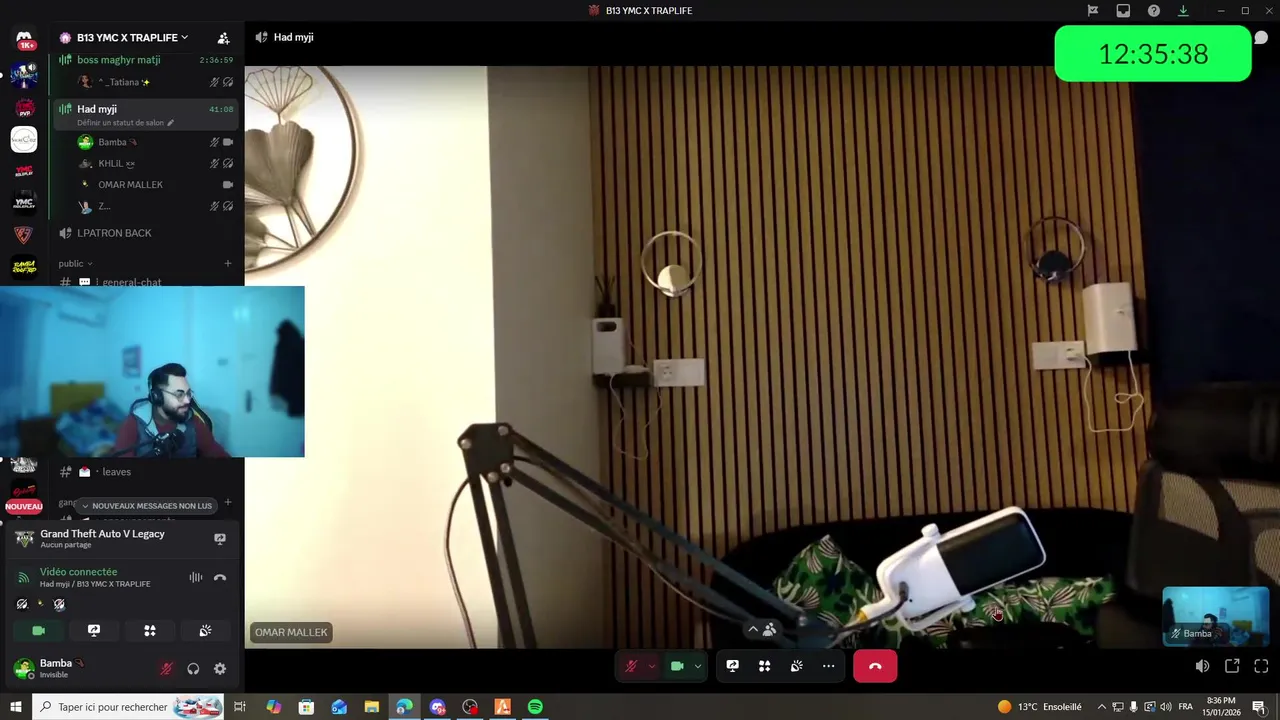Collapse the public channel category
This screenshot has width=1280, height=720.
tap(75, 264)
